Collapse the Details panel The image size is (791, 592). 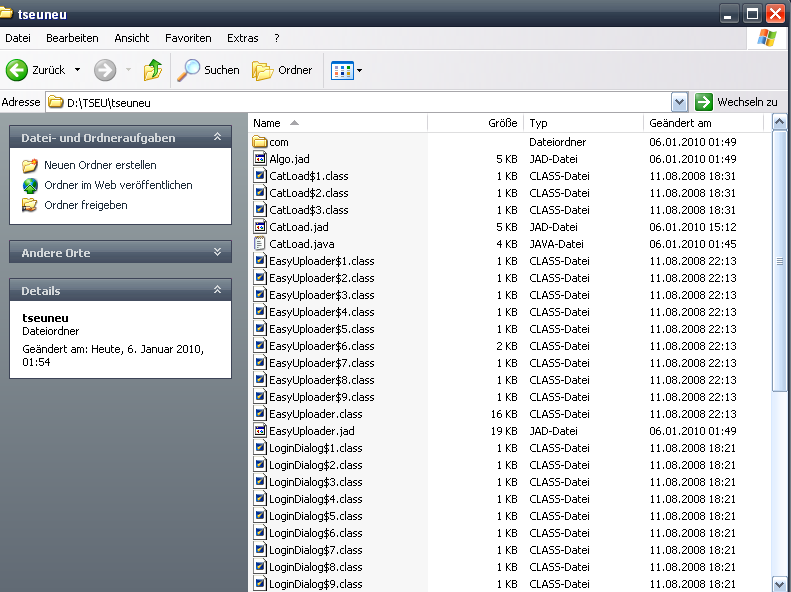click(217, 290)
